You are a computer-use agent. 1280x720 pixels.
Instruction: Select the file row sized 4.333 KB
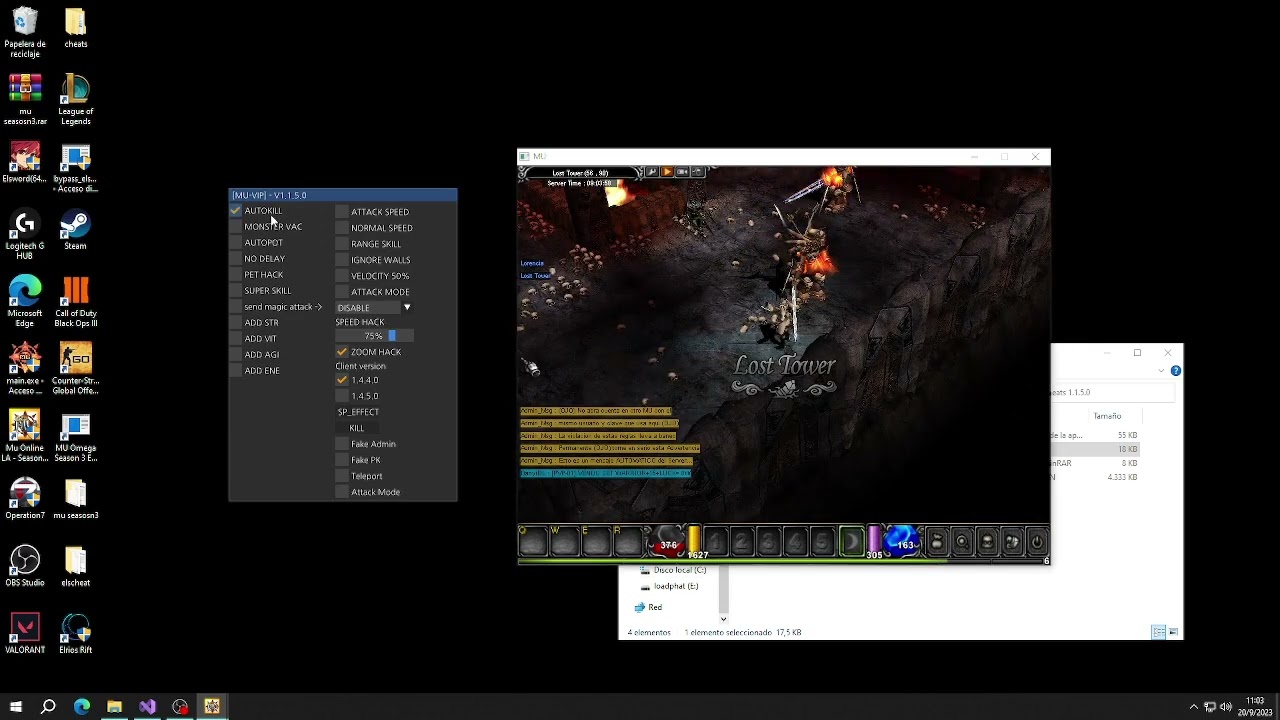click(x=1095, y=477)
